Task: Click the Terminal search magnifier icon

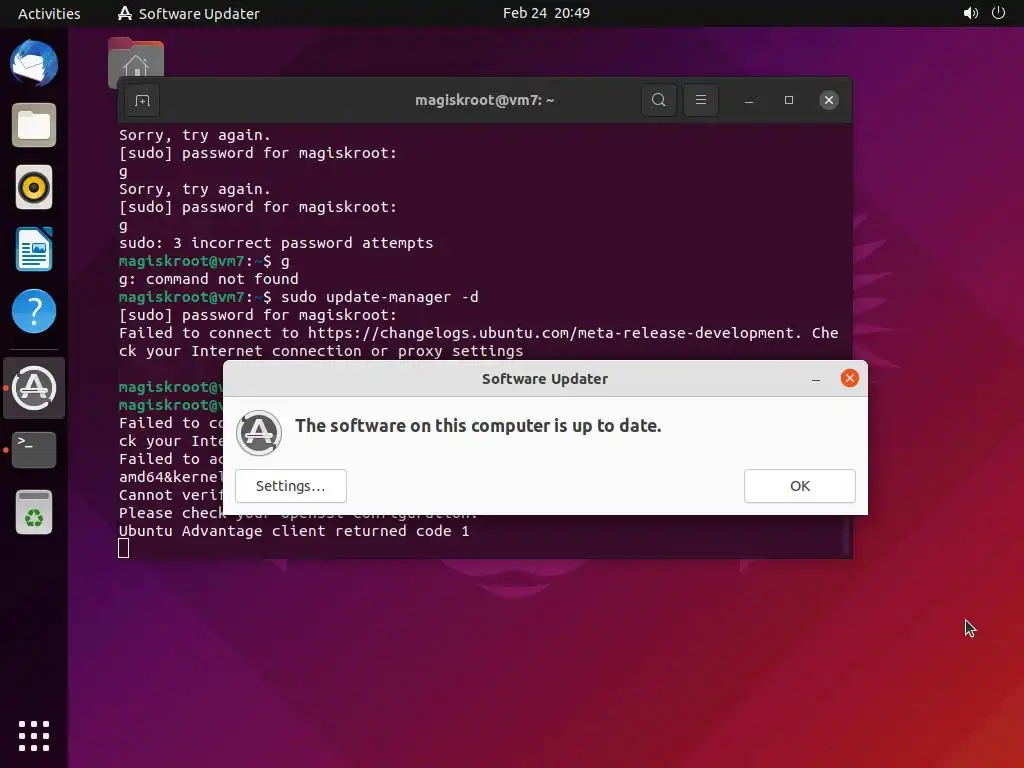Action: (x=659, y=100)
